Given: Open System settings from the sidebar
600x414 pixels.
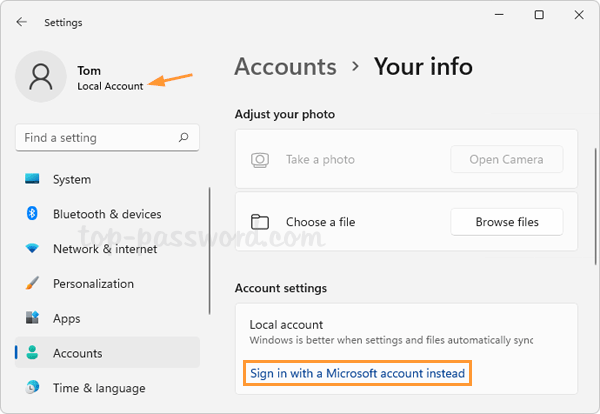Looking at the screenshot, I should 71,180.
